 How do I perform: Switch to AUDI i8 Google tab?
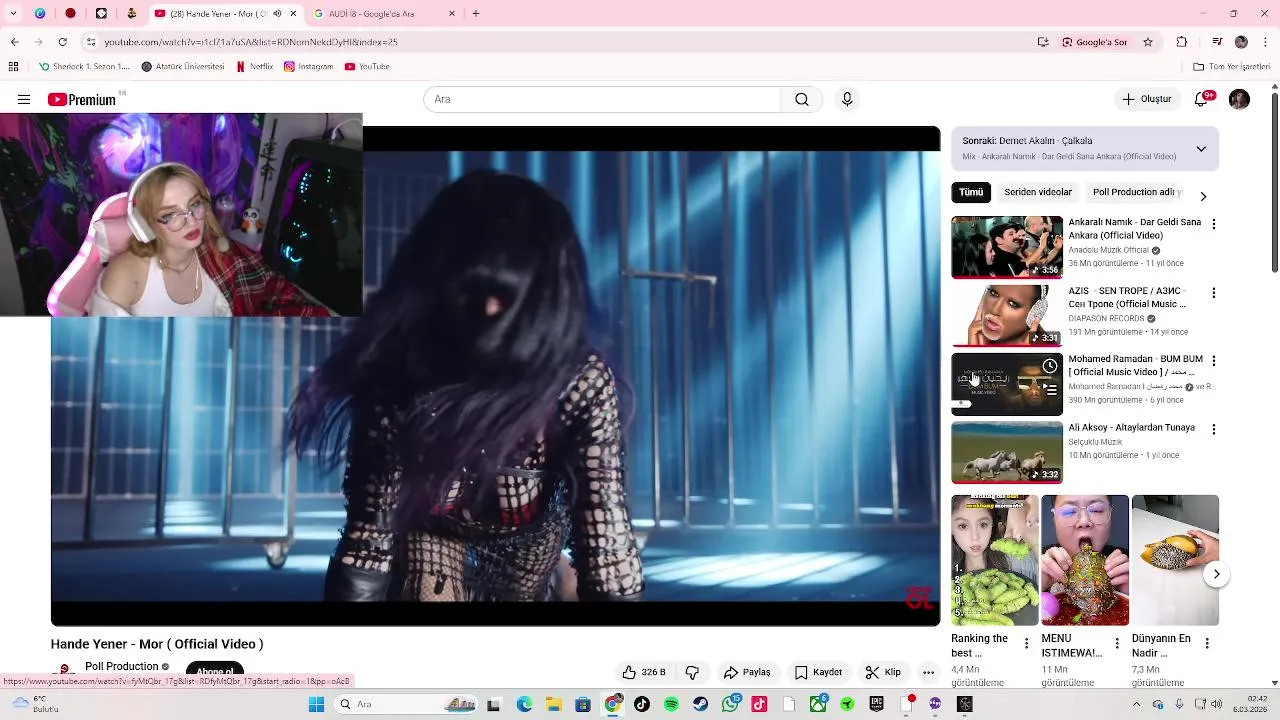click(x=385, y=14)
